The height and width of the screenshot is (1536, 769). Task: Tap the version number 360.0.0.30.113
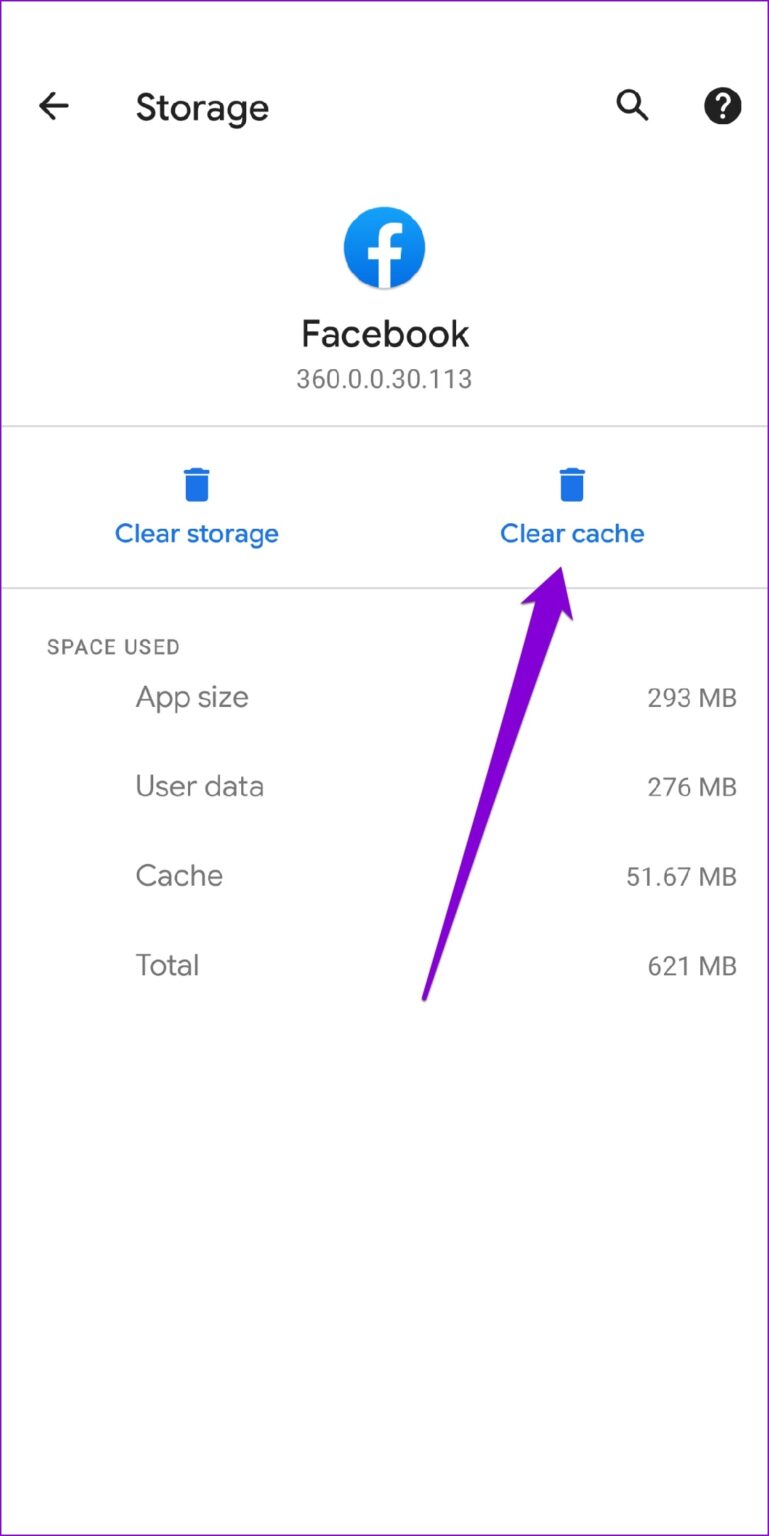pyautogui.click(x=384, y=380)
